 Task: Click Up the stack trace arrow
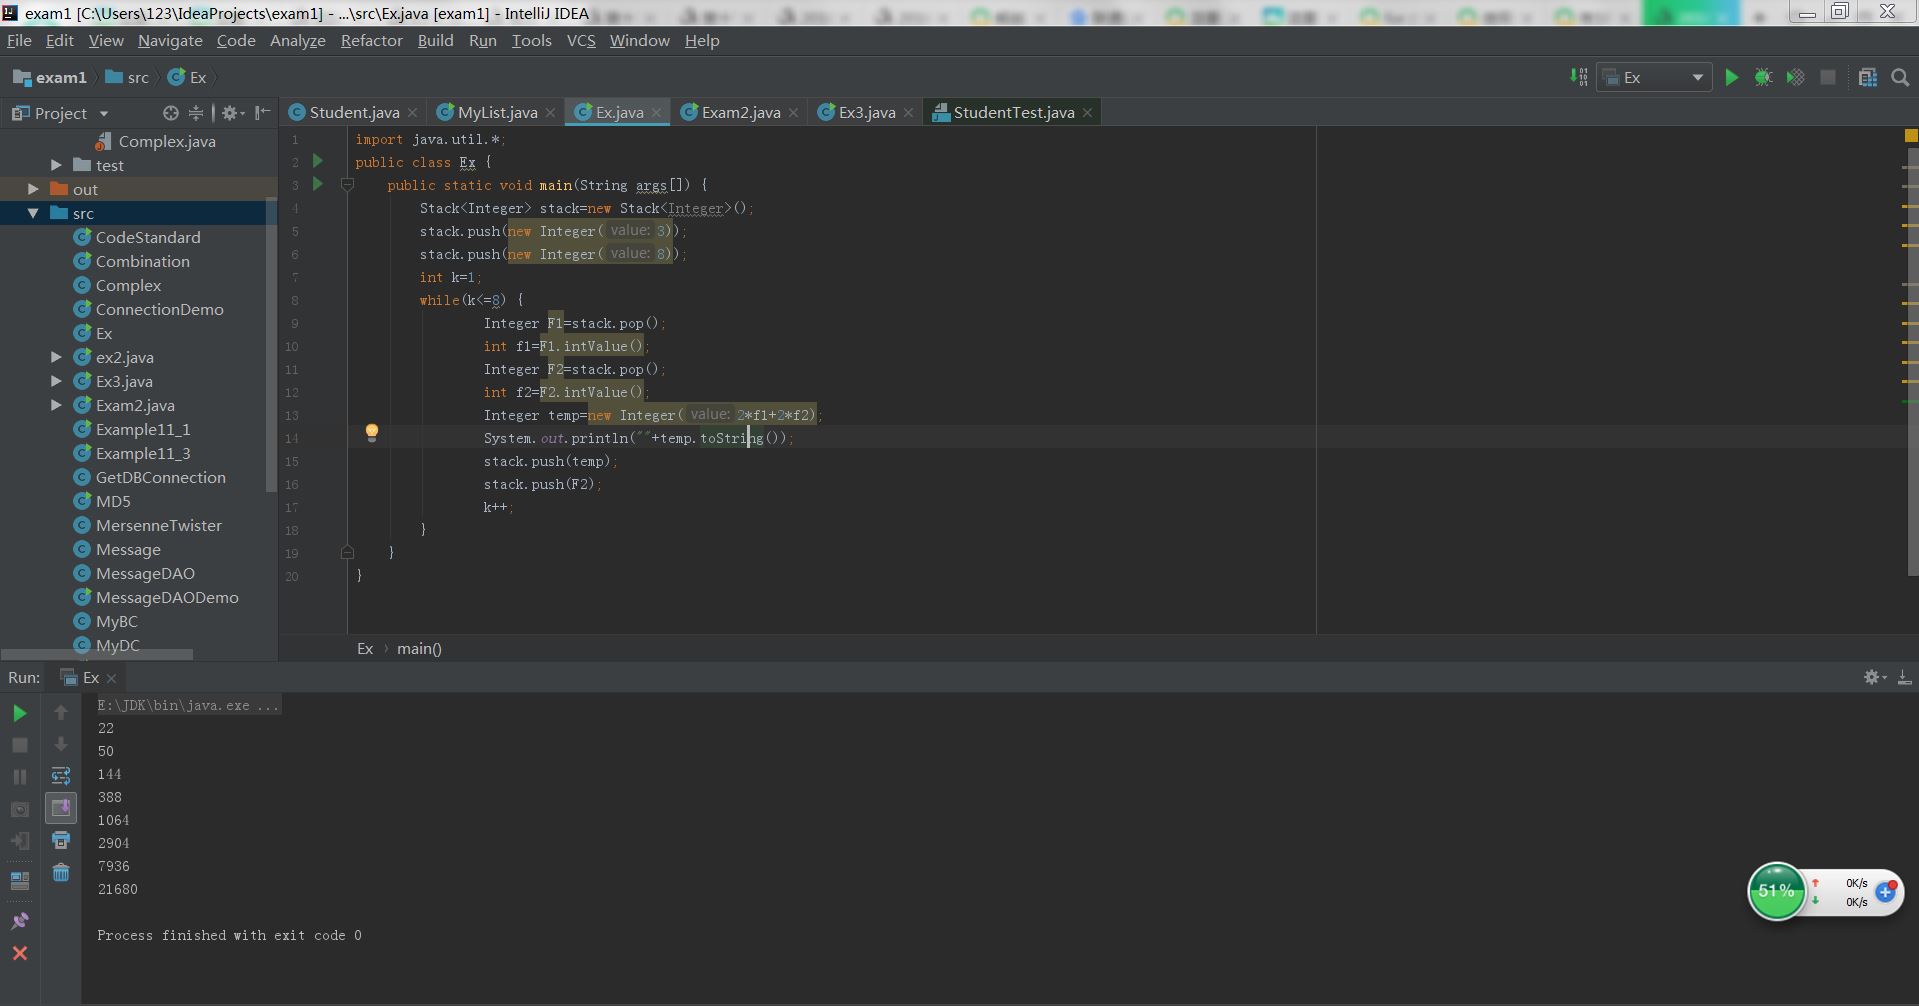coord(61,712)
